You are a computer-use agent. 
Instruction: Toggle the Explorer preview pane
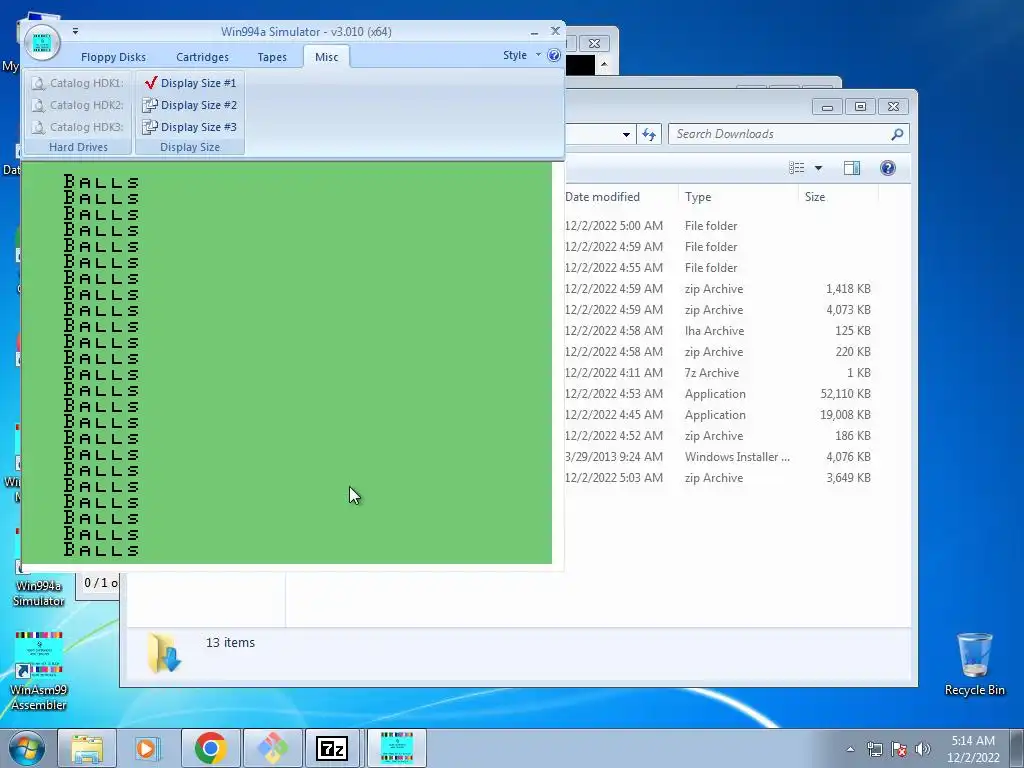coord(852,168)
